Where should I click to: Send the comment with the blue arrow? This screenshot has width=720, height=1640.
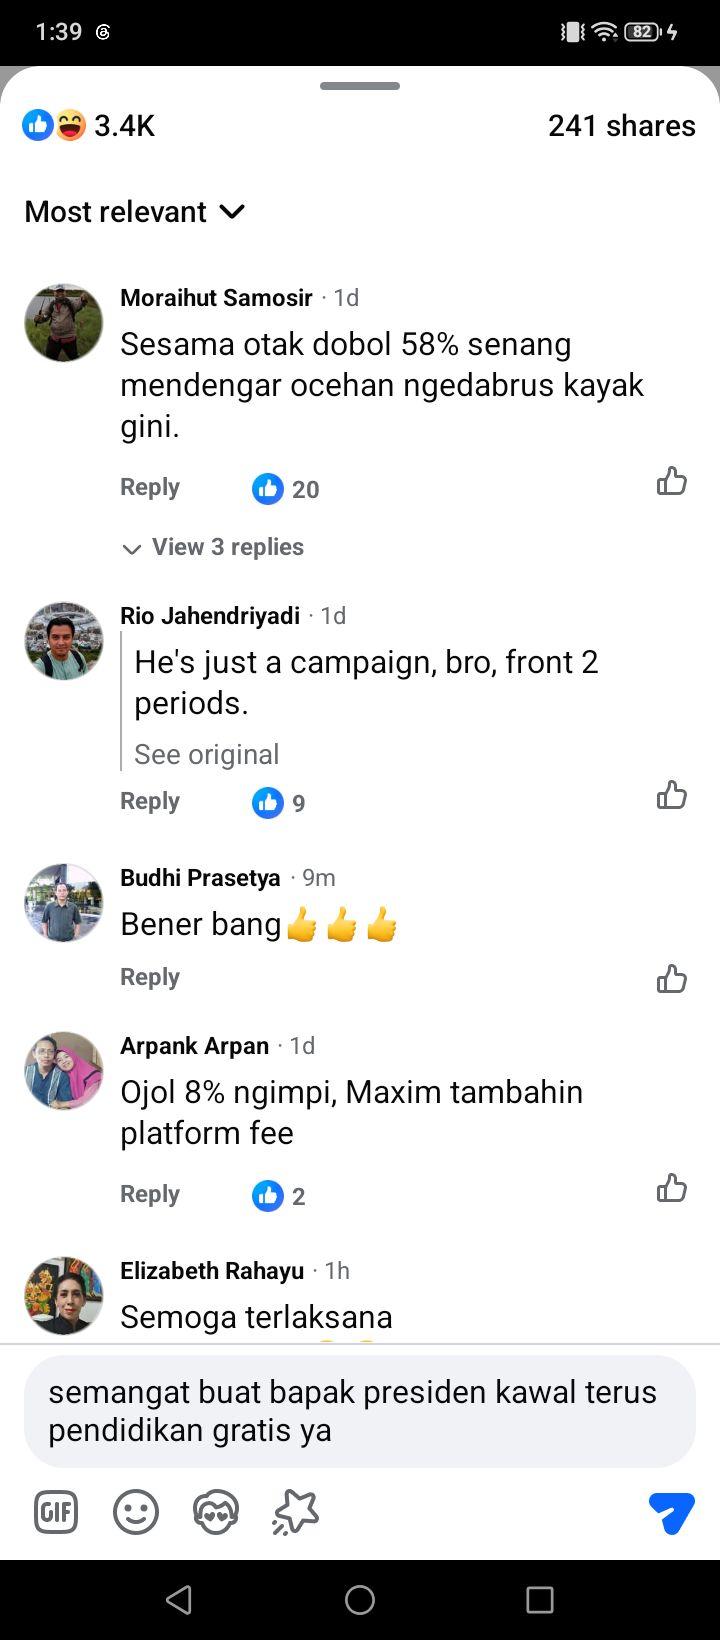[671, 1514]
